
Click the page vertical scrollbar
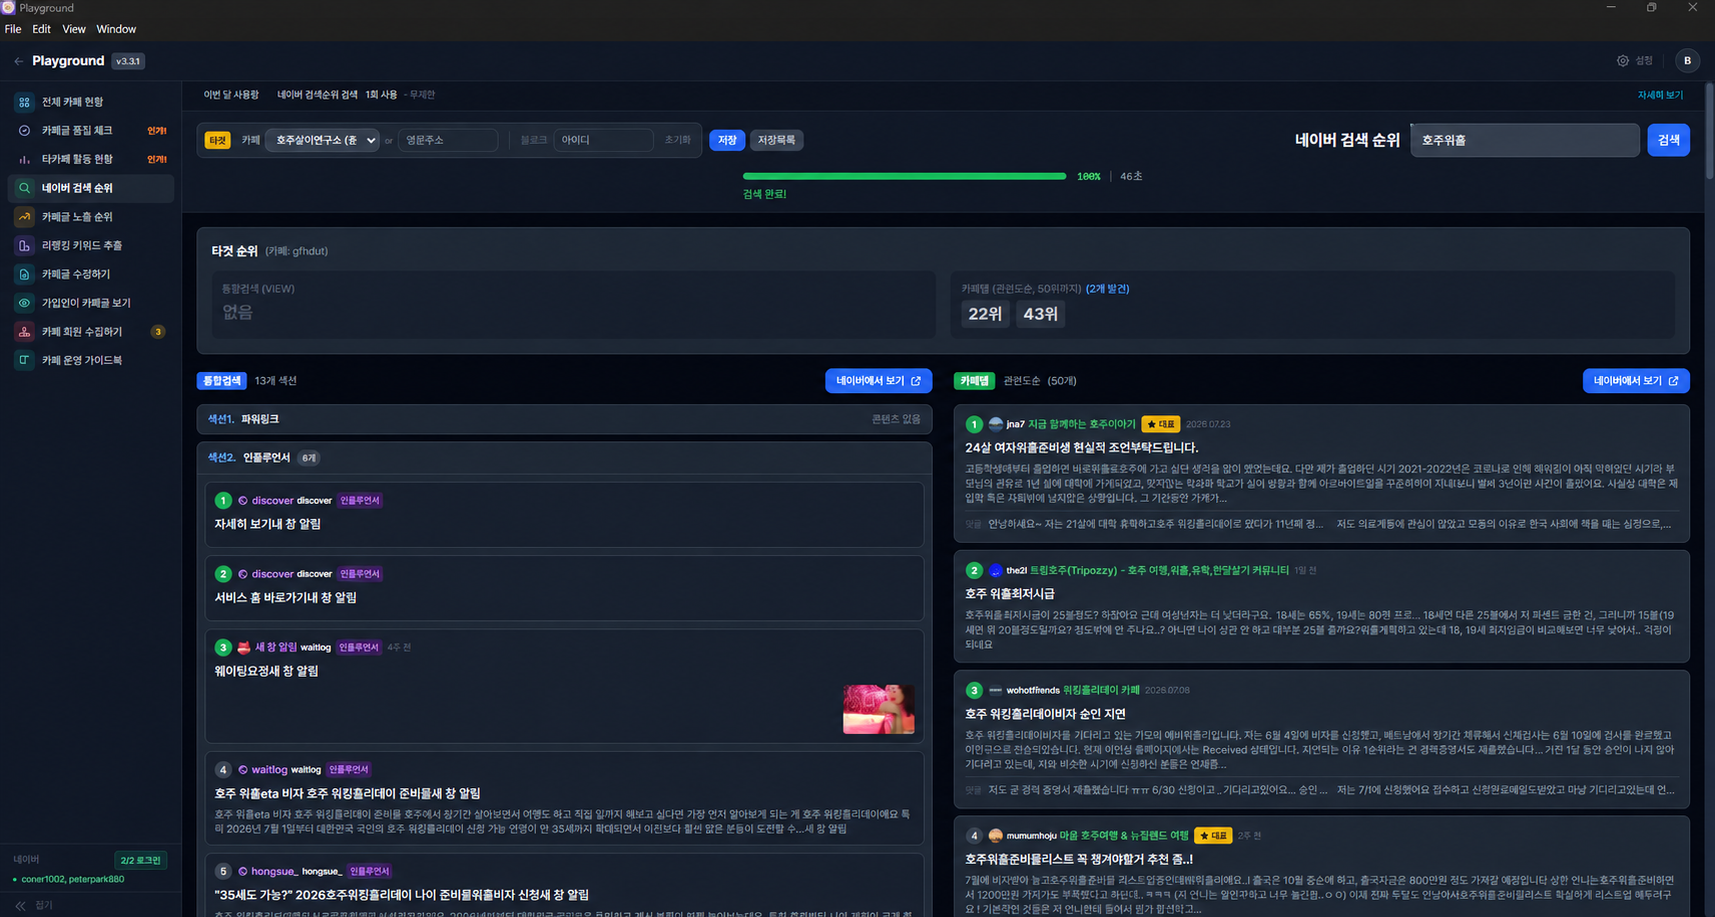click(1710, 130)
